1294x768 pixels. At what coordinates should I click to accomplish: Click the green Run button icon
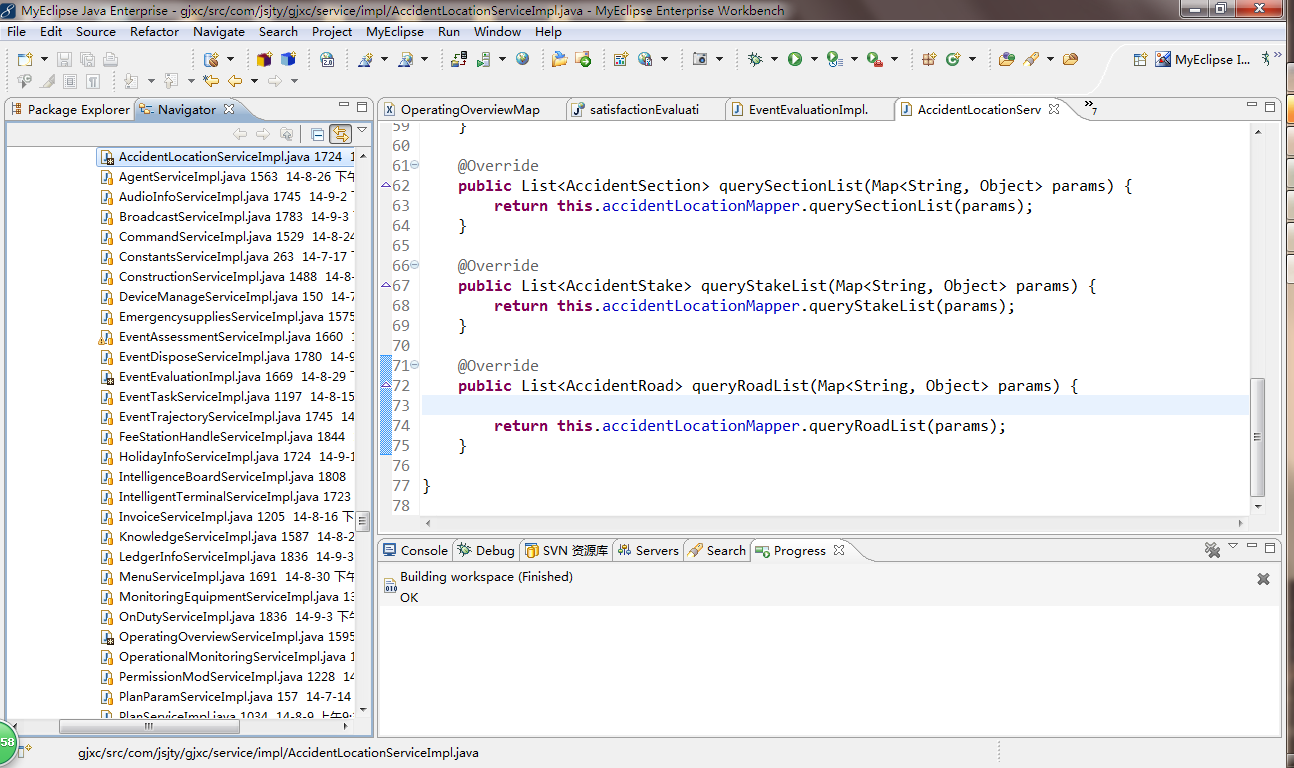pos(795,59)
